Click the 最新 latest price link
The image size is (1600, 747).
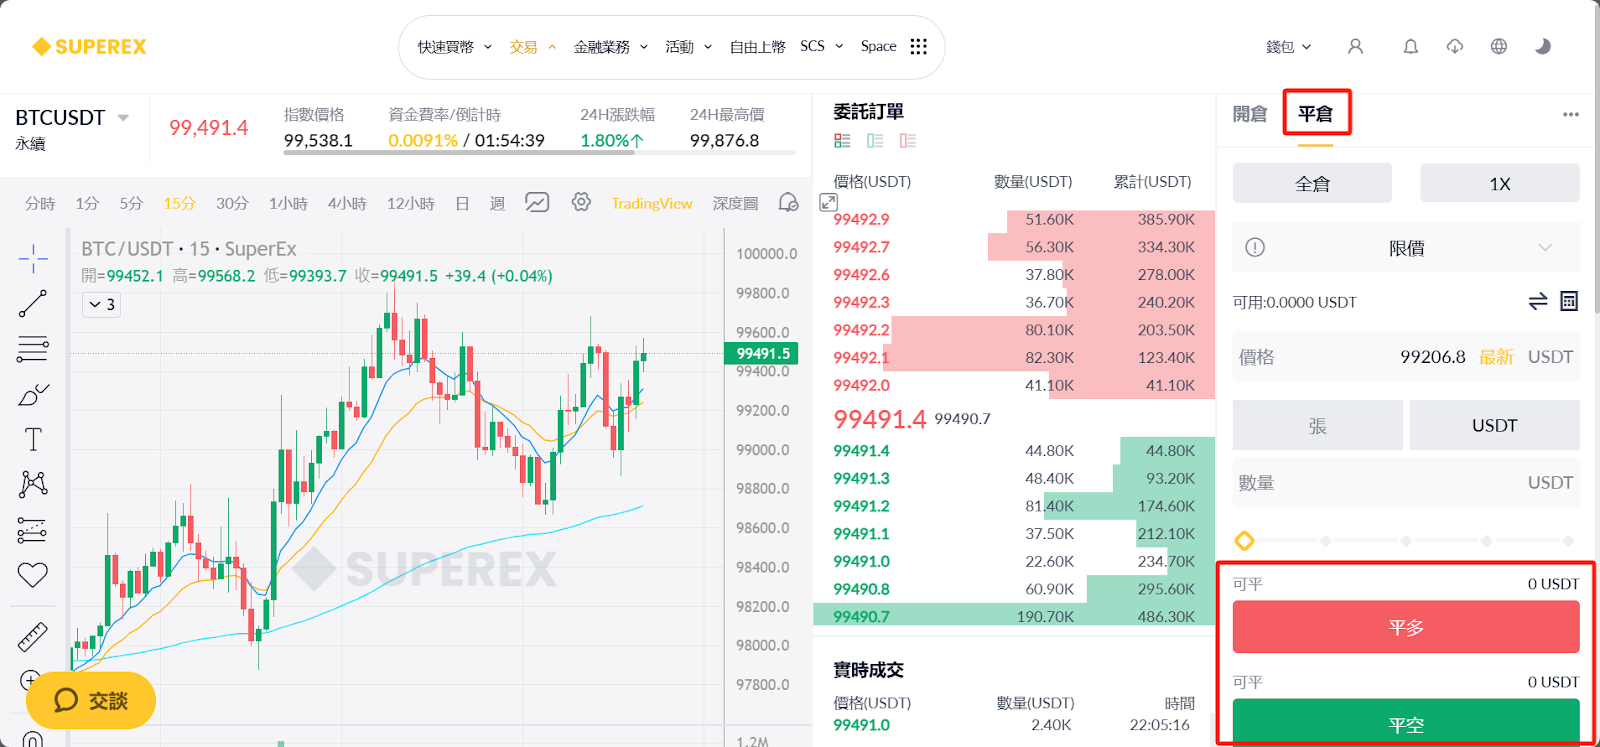pos(1496,357)
